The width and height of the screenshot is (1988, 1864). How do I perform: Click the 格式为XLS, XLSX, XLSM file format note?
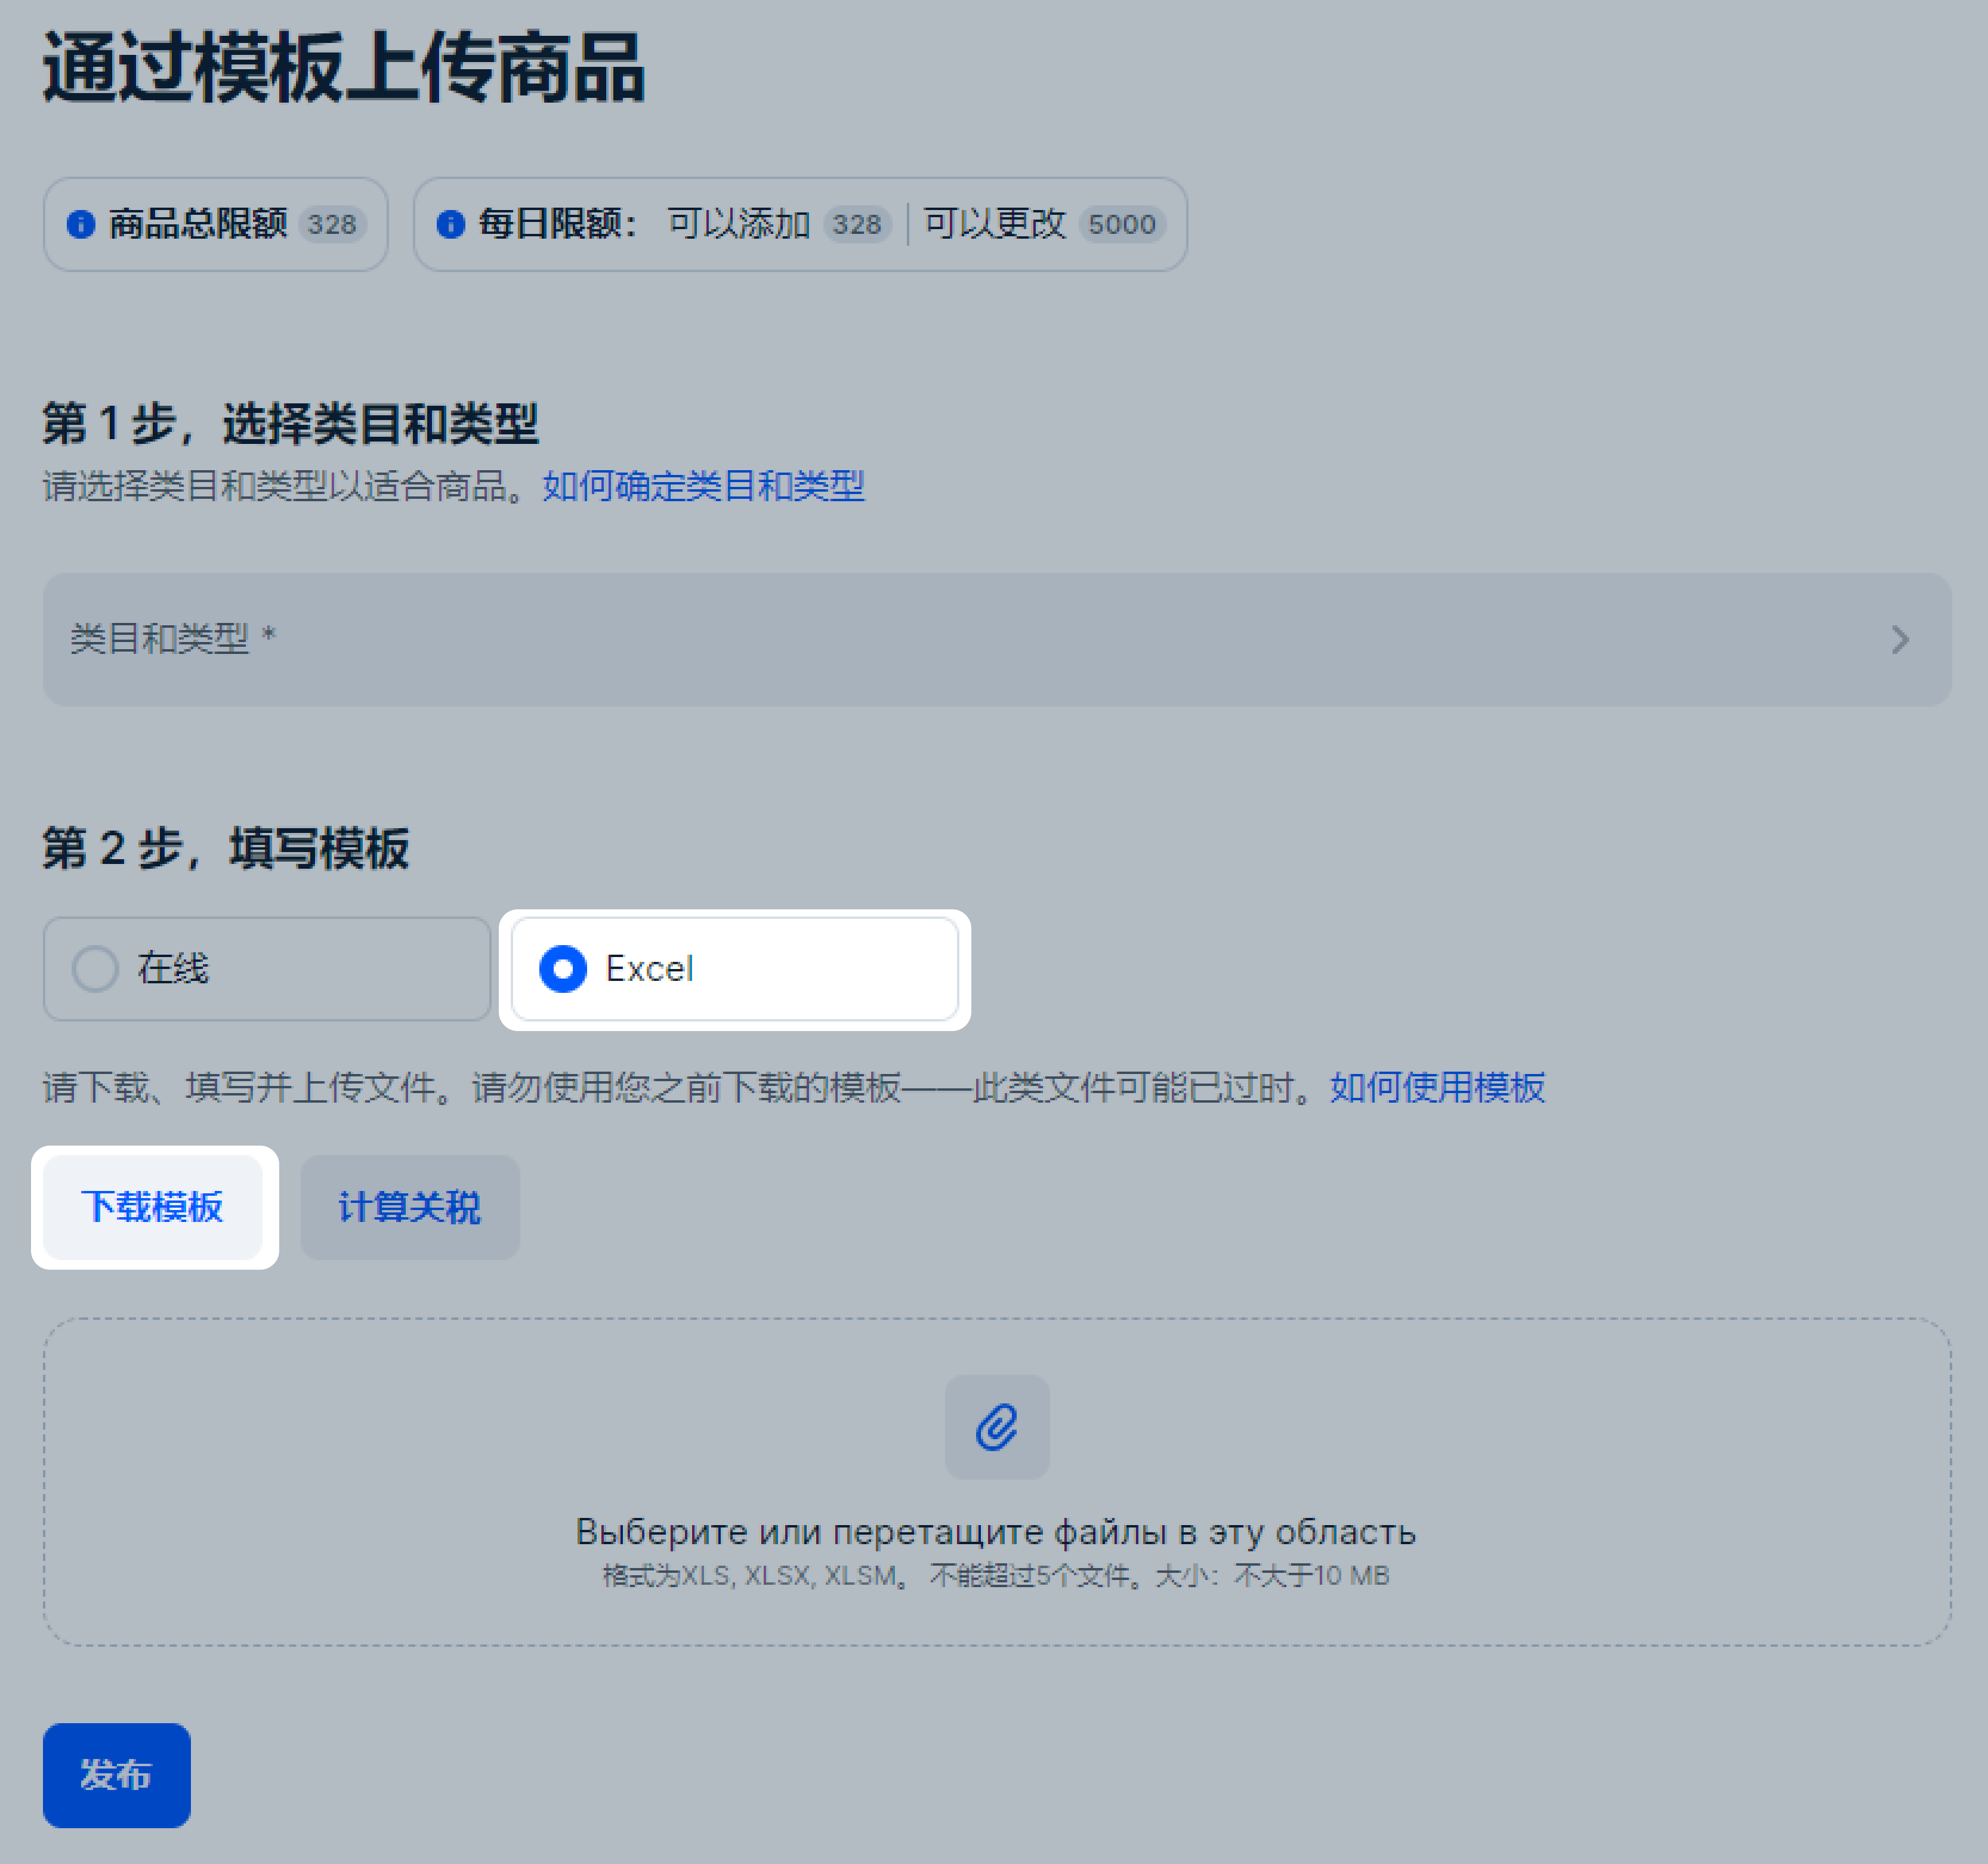996,1575
